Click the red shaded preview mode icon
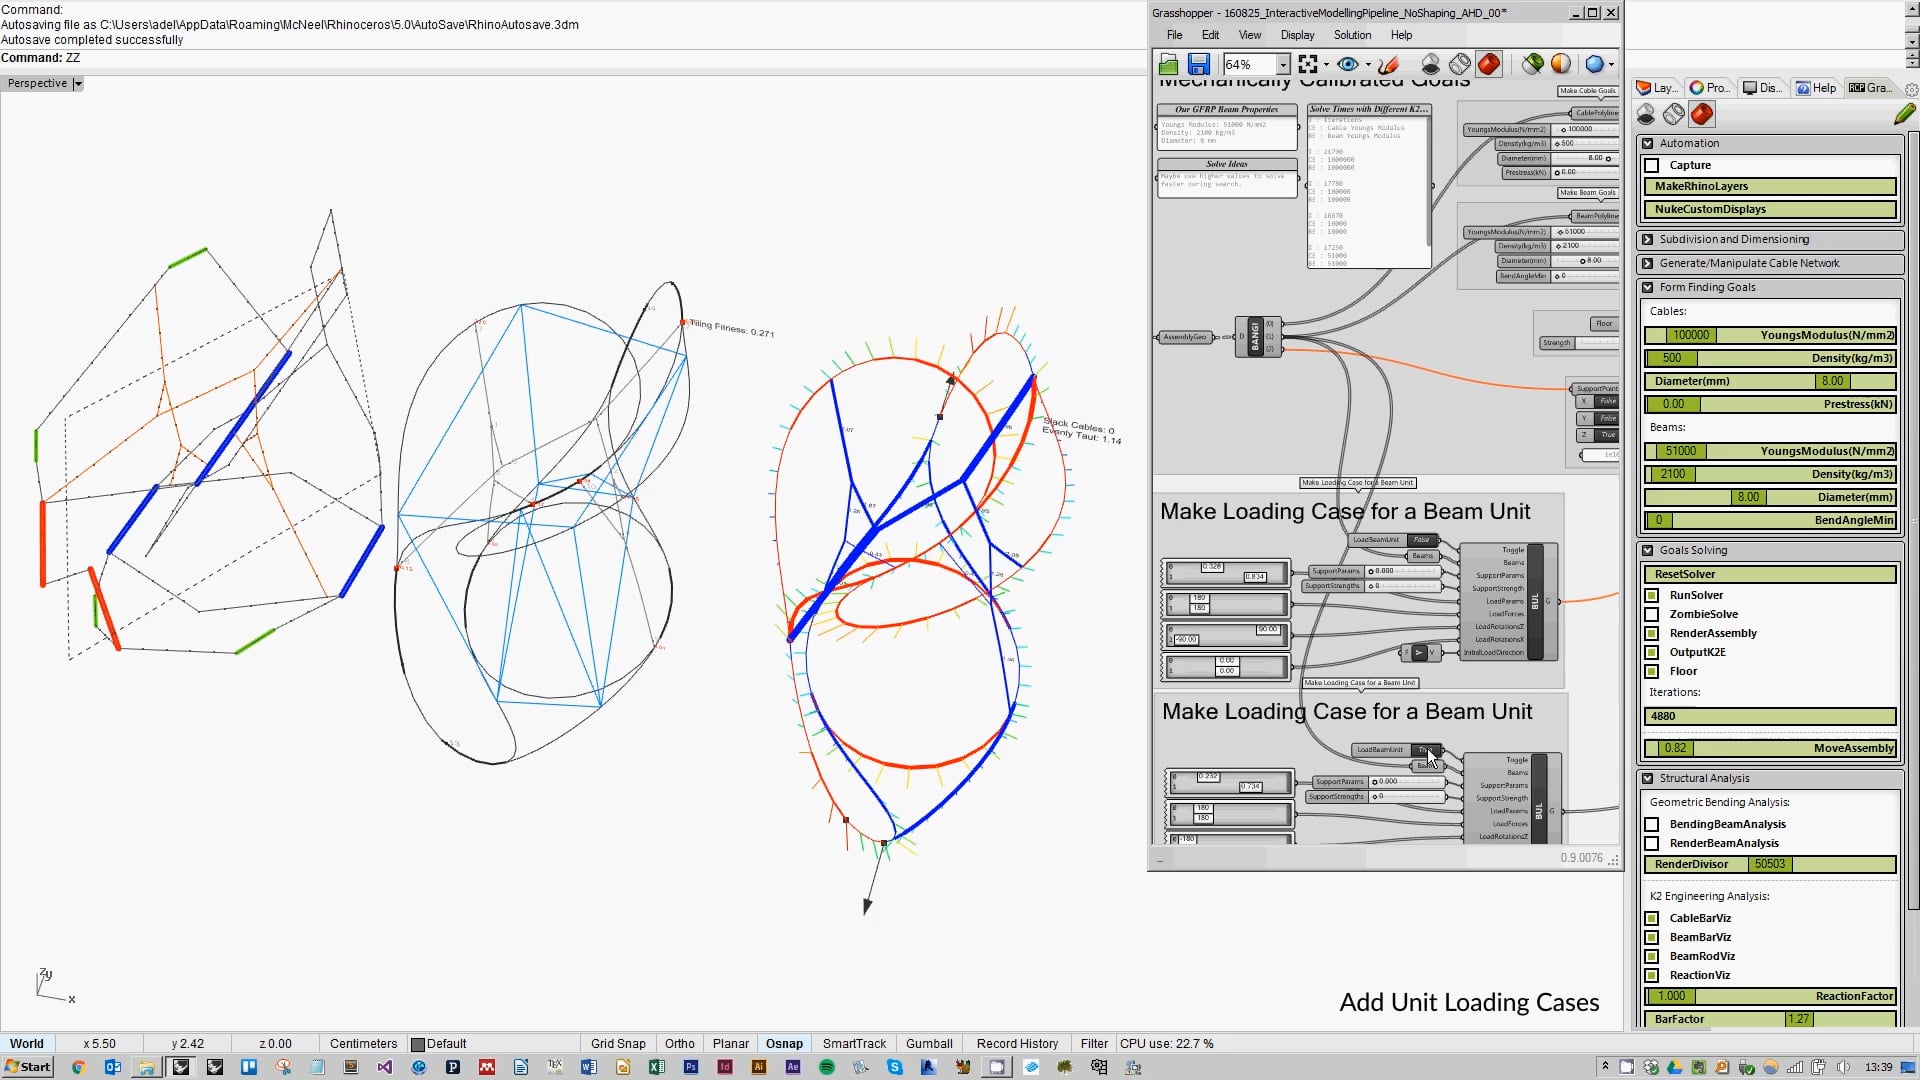The height and width of the screenshot is (1080, 1920). (x=1489, y=65)
